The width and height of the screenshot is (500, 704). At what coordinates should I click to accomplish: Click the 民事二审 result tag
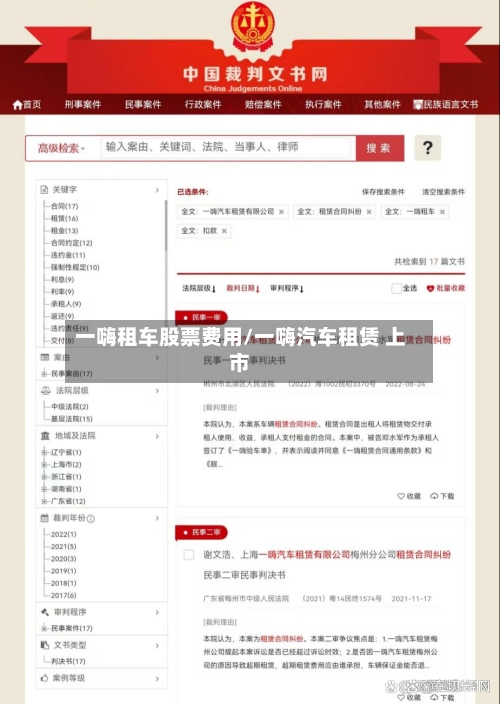point(202,532)
